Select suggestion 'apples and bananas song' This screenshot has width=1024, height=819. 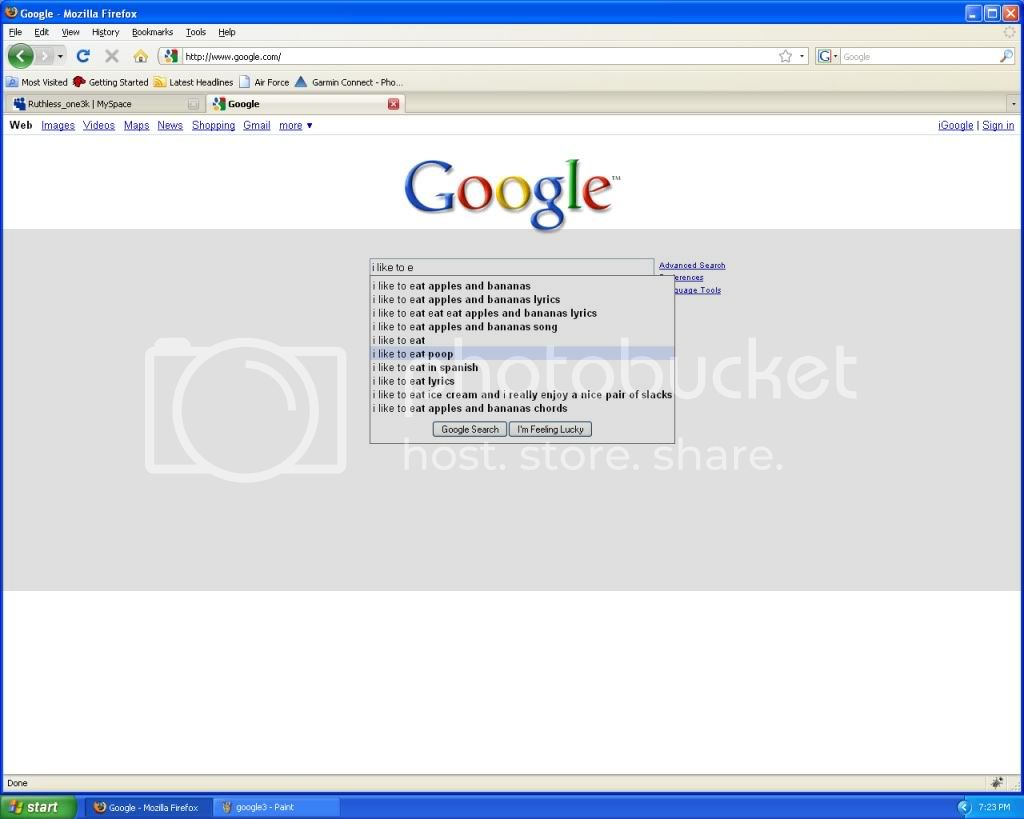pos(522,327)
